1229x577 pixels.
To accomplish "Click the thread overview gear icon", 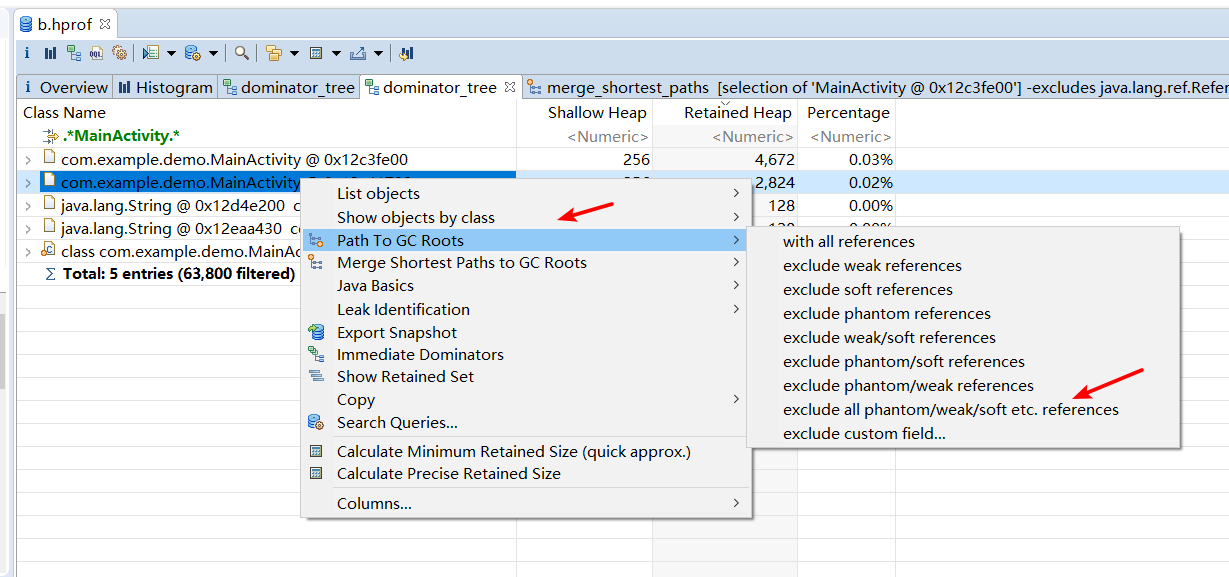I will tap(120, 53).
